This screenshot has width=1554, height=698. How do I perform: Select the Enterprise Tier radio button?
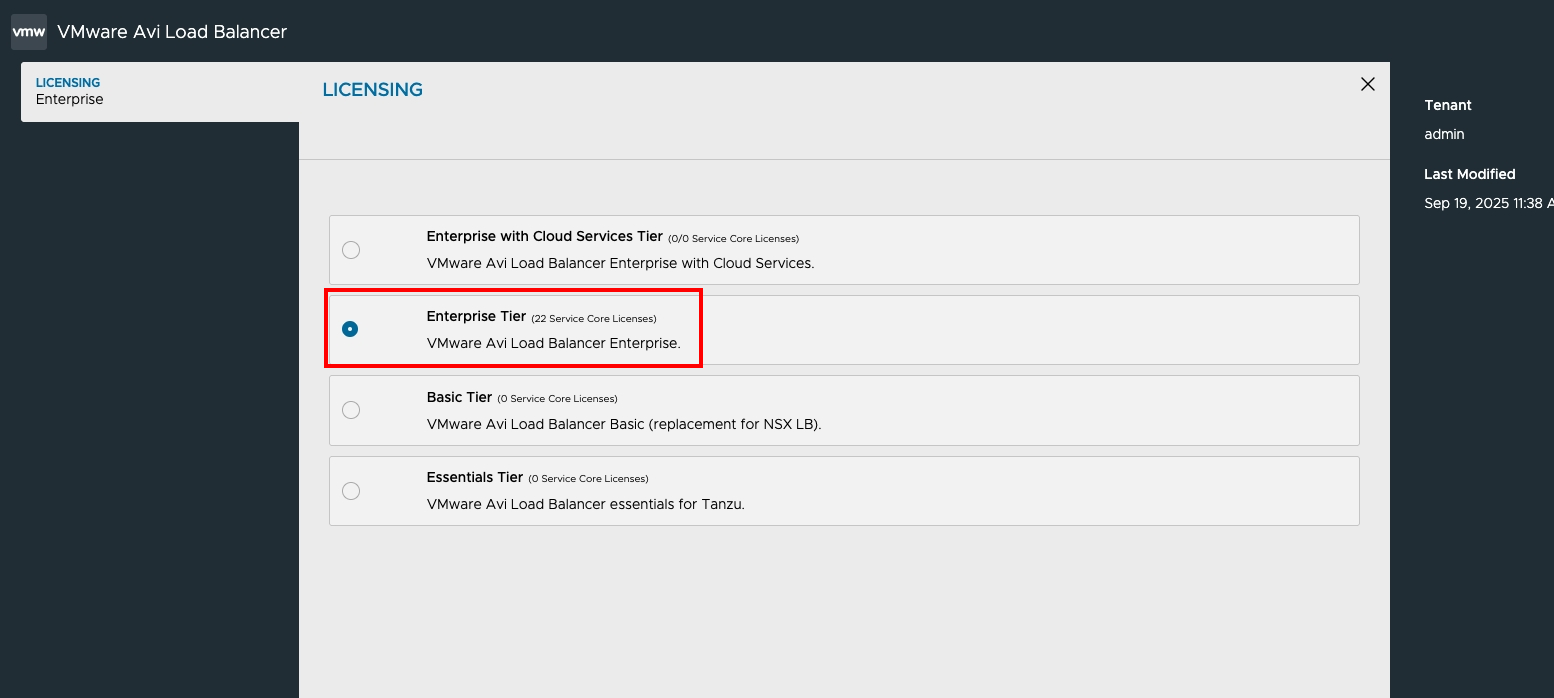tap(350, 329)
